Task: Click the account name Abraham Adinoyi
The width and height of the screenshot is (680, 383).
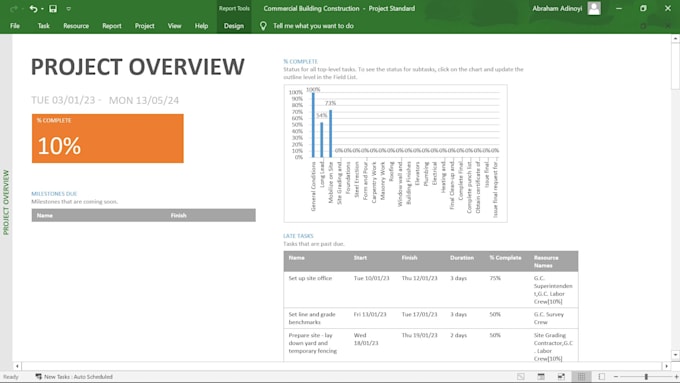Action: (557, 8)
